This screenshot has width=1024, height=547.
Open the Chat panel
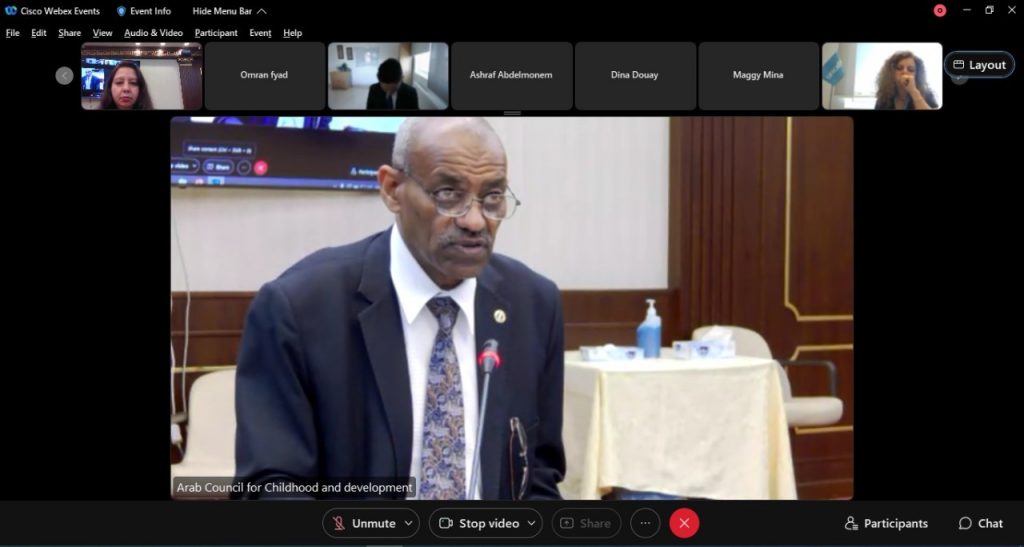point(981,524)
